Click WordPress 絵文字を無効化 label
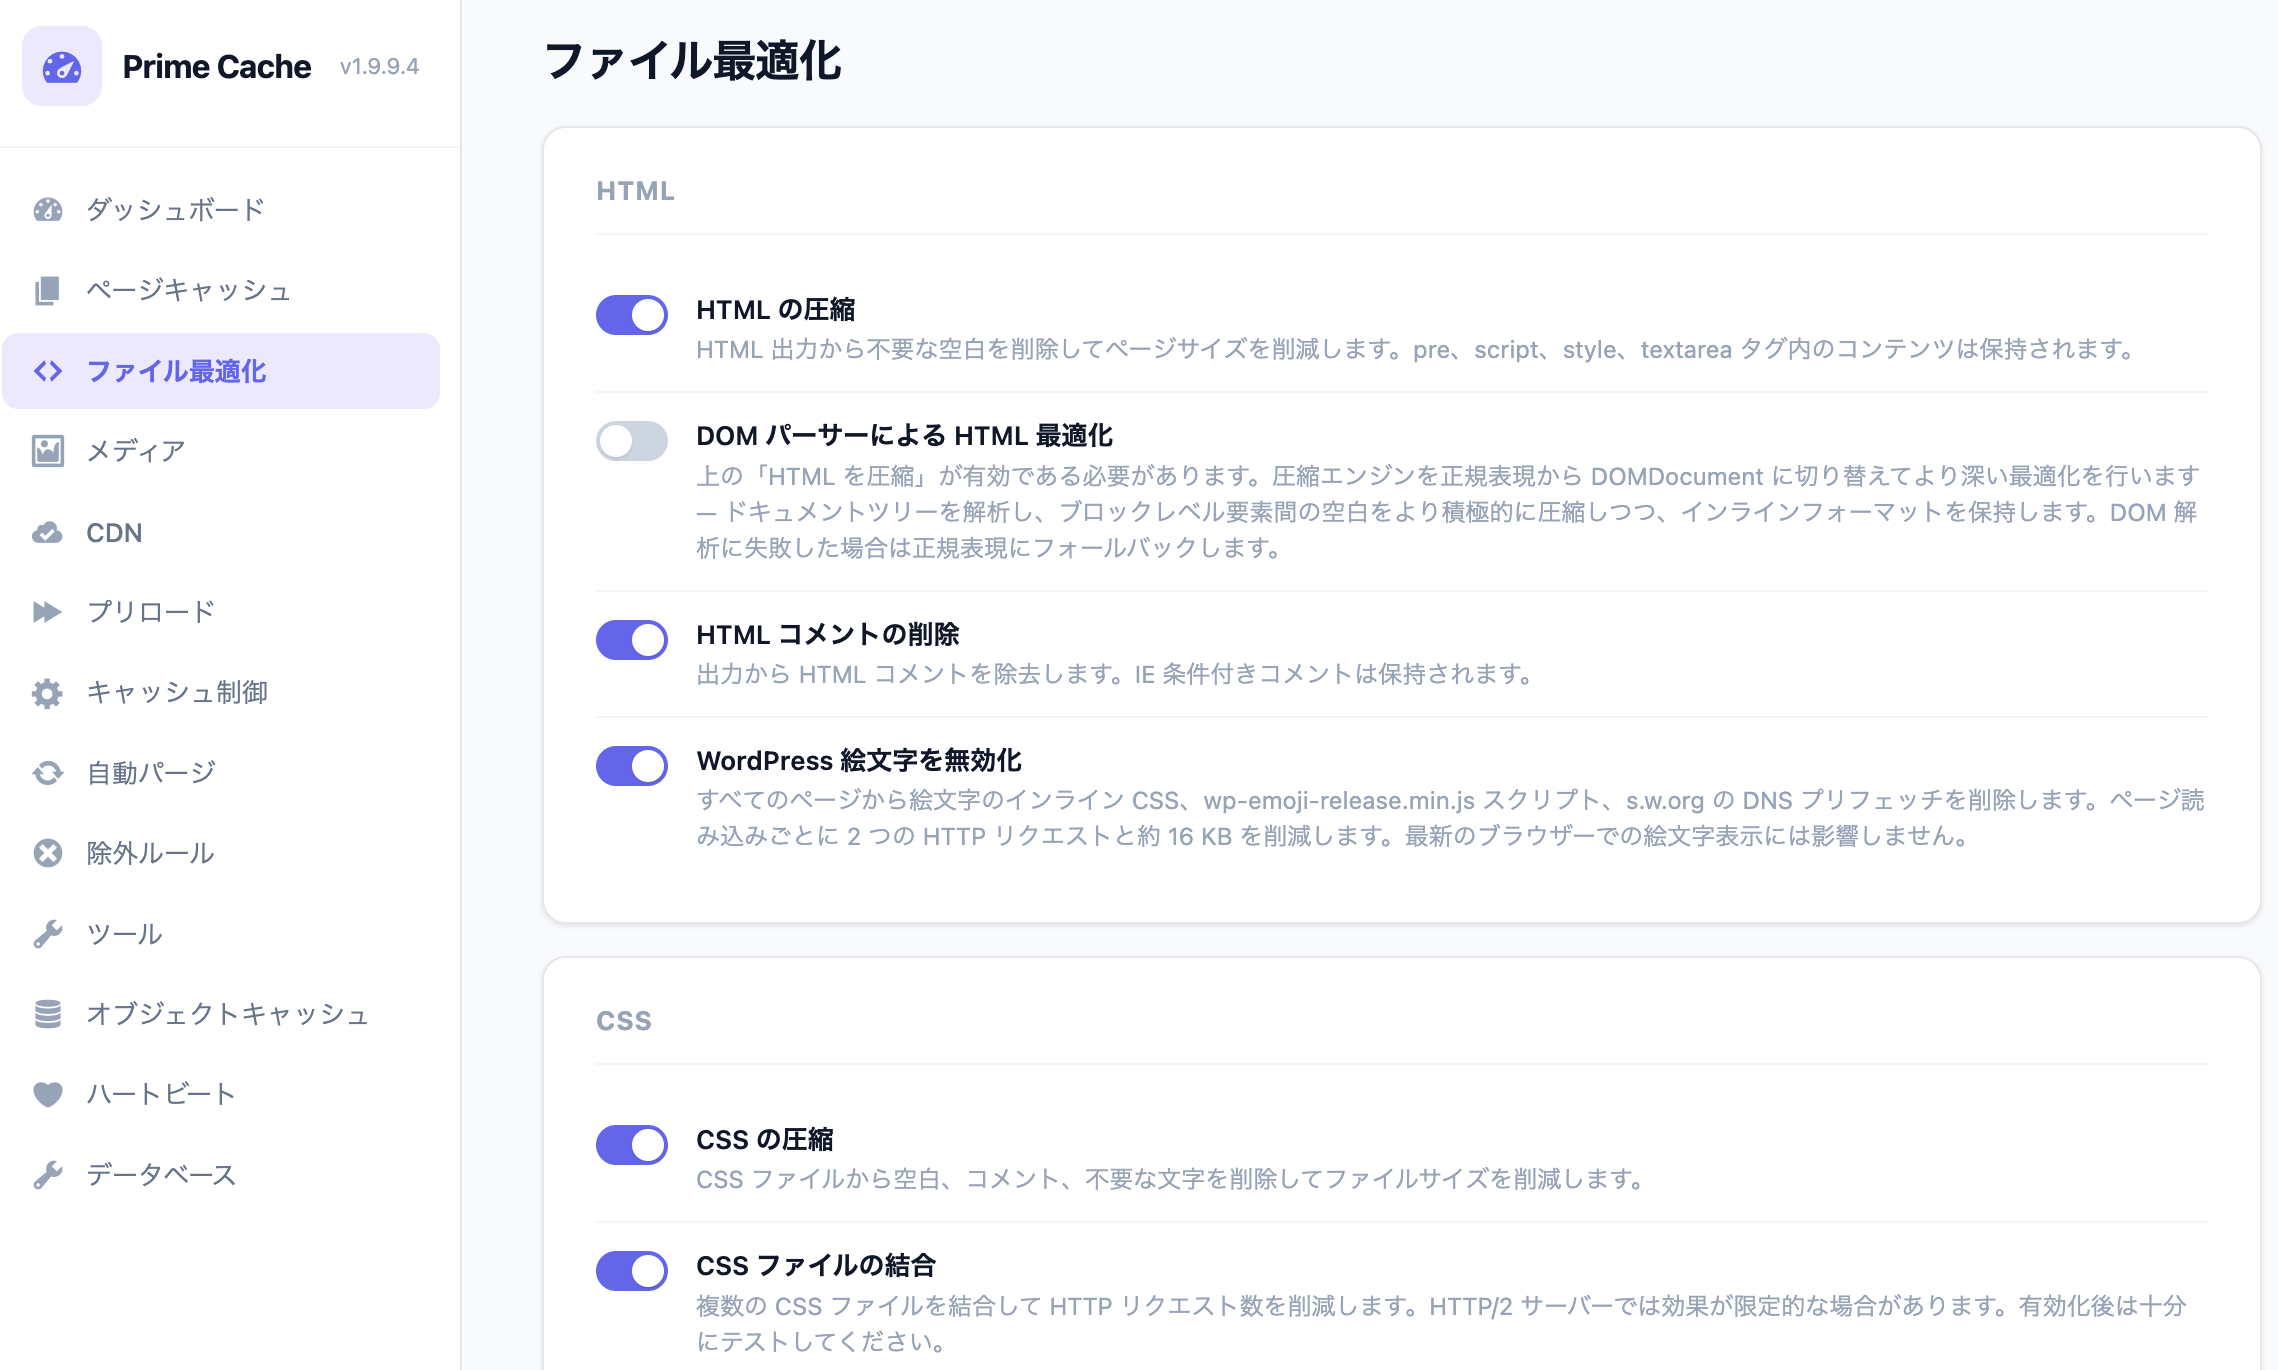2278x1370 pixels. coord(859,761)
